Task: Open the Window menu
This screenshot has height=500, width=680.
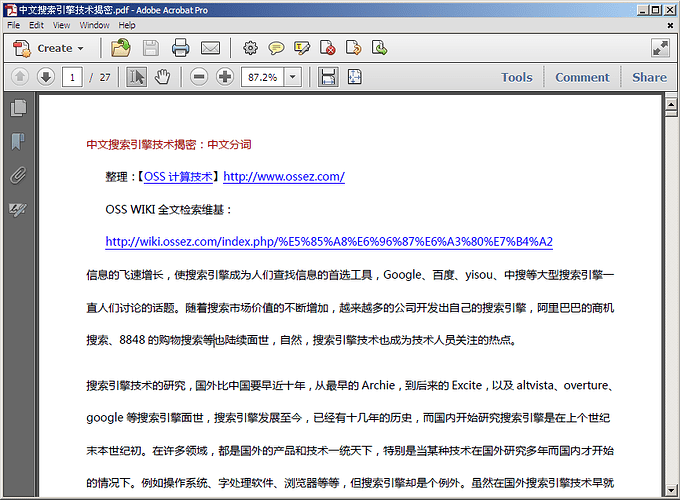Action: (x=94, y=25)
